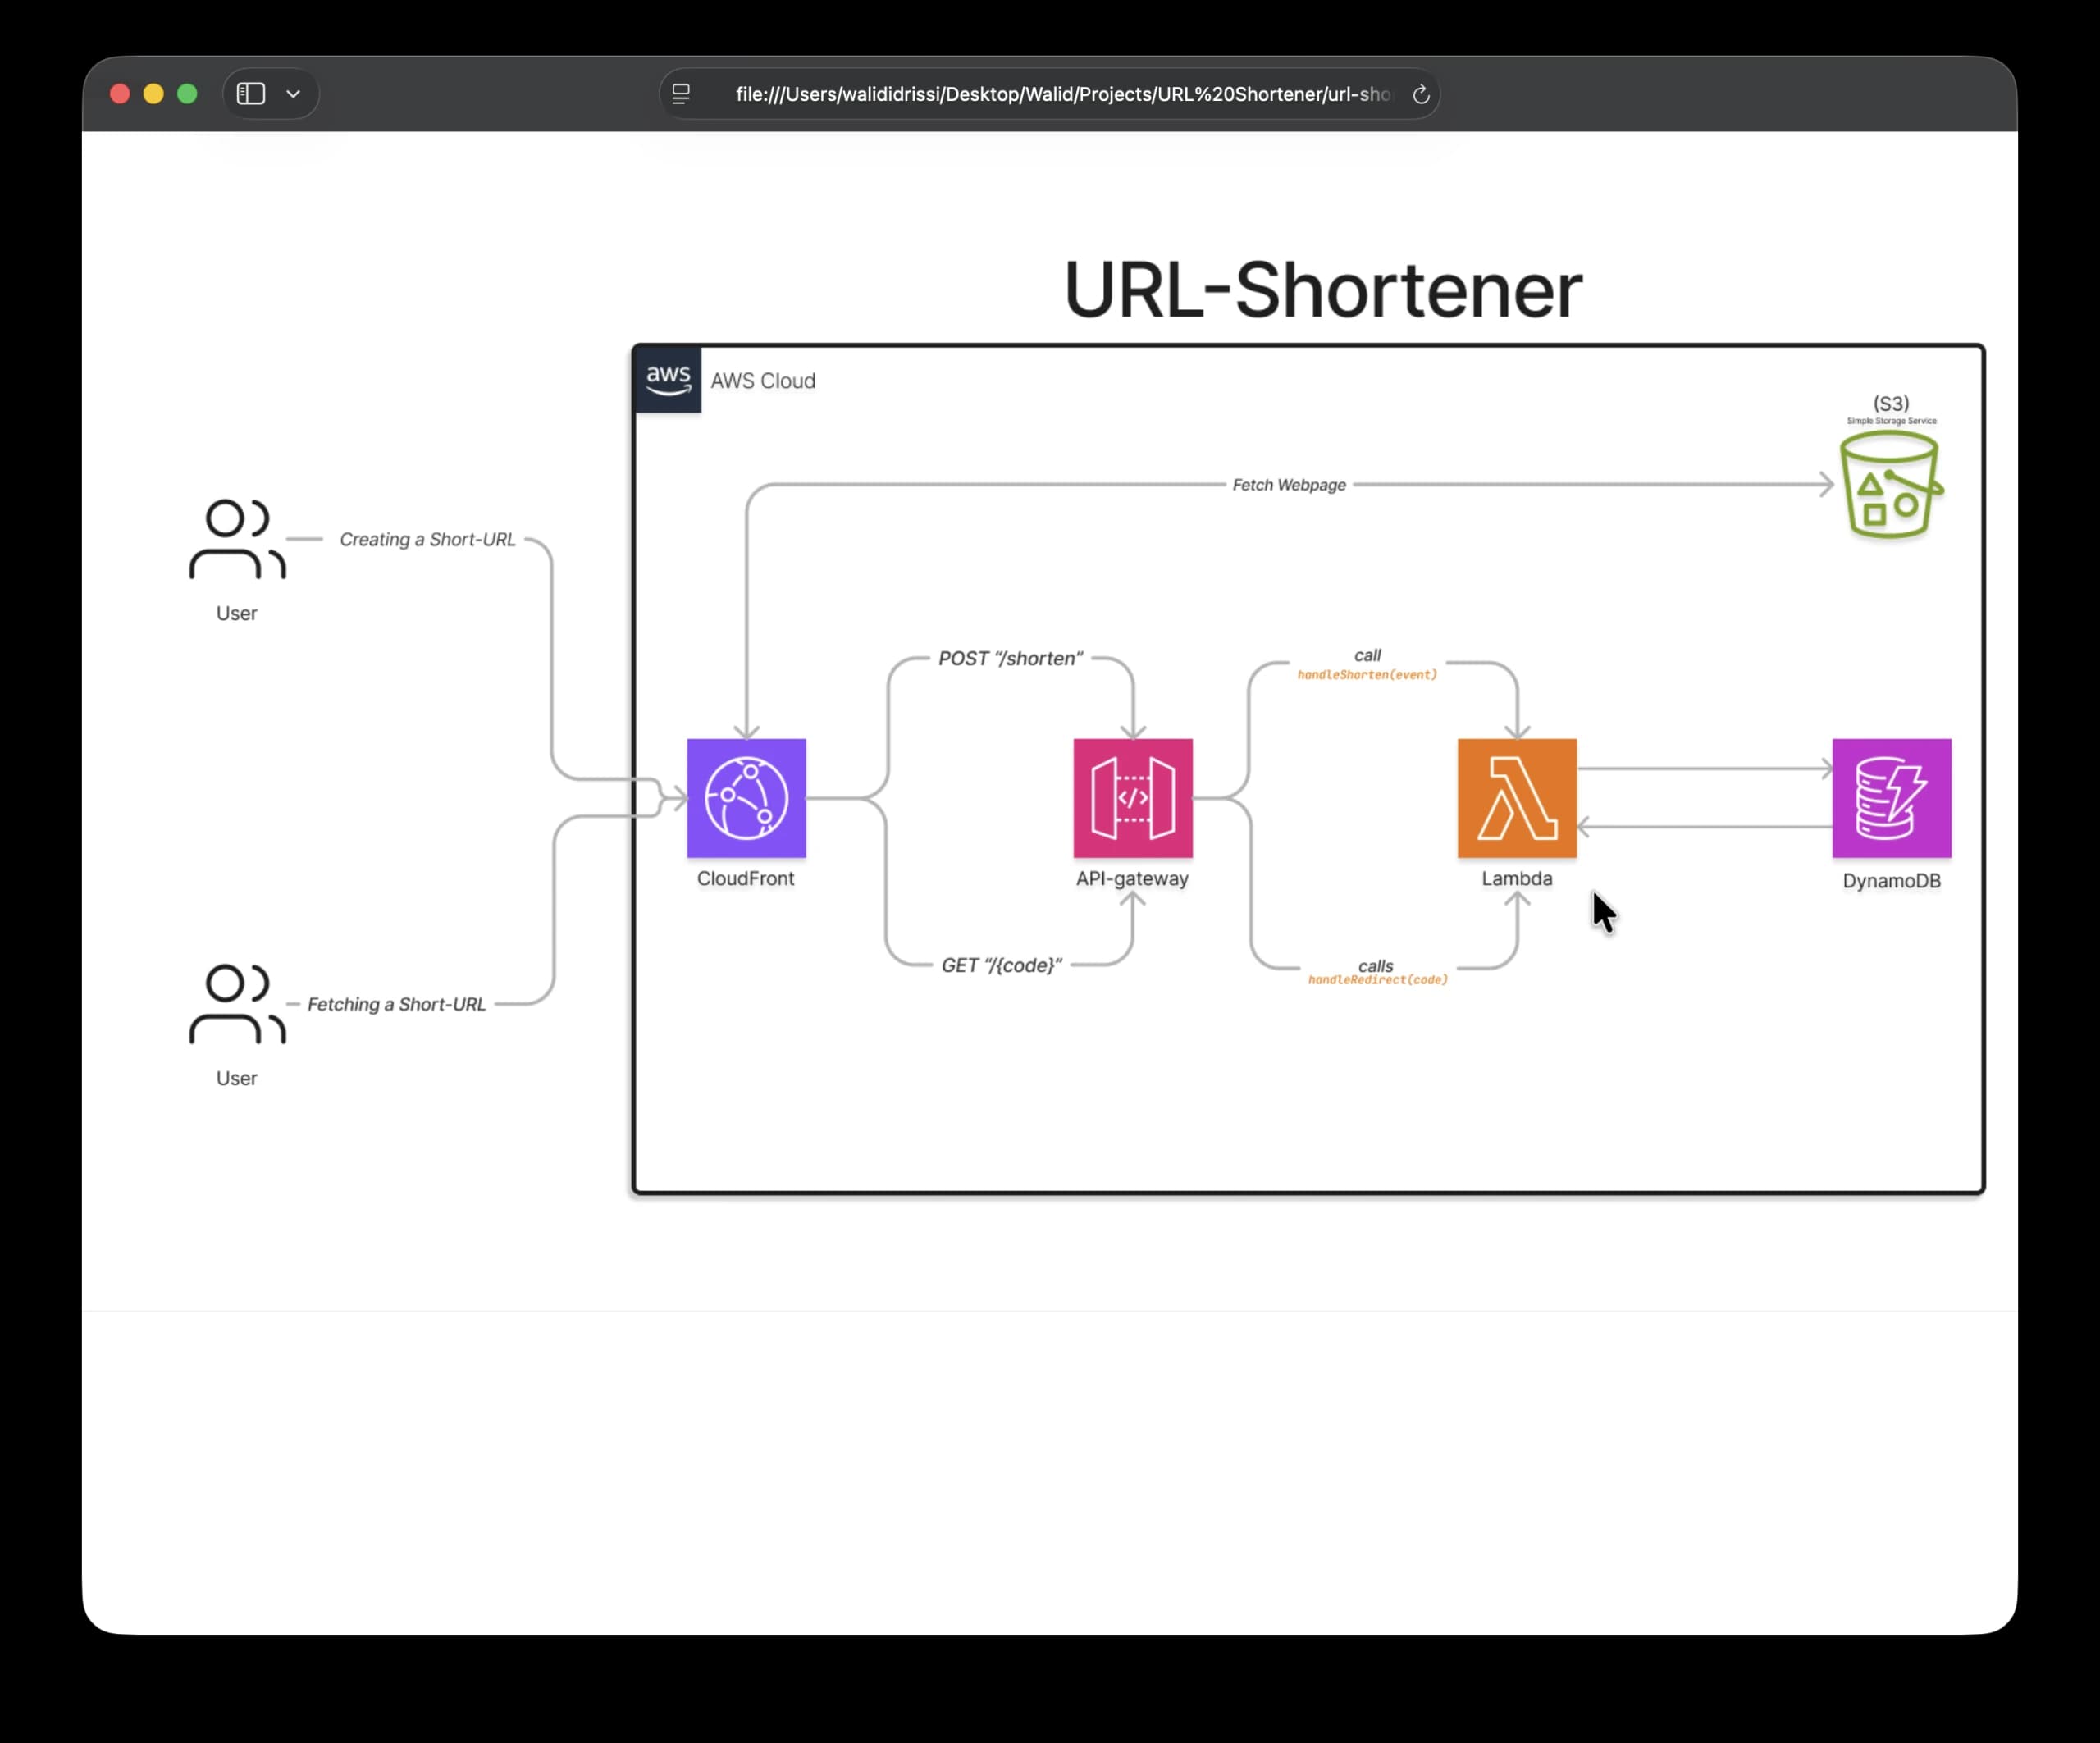2100x1743 pixels.
Task: Click the CloudFront icon in the diagram
Action: click(x=746, y=798)
